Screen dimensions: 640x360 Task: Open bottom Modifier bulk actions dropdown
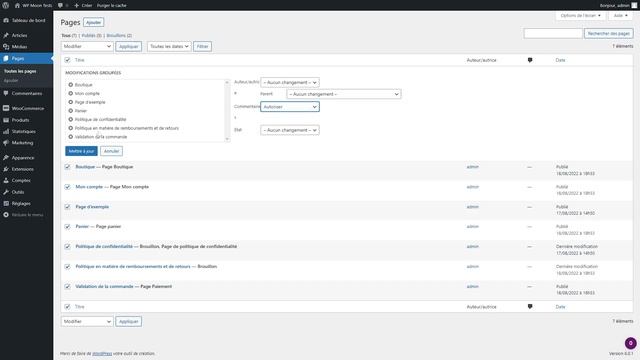(x=87, y=322)
